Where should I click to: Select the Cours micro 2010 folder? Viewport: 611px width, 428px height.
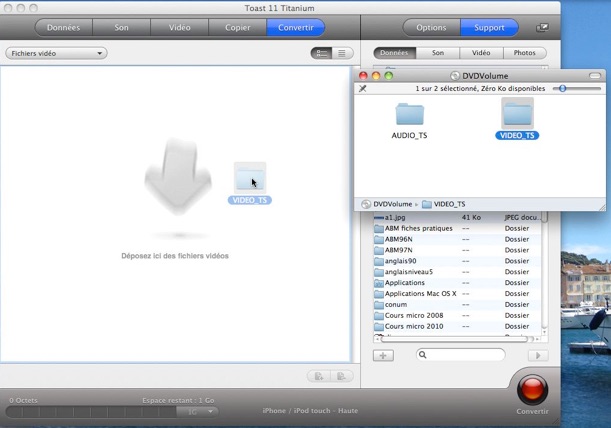tap(457, 327)
